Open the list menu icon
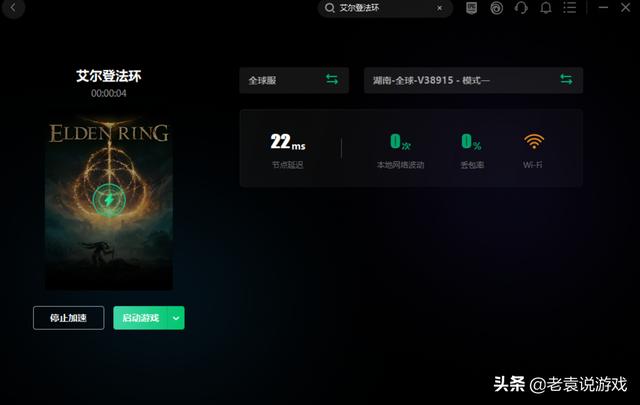The image size is (640, 405). point(570,7)
